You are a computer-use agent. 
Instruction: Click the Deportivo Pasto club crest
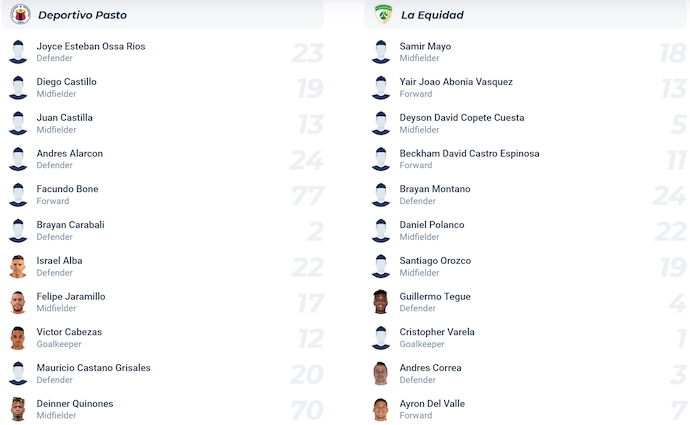[20, 14]
